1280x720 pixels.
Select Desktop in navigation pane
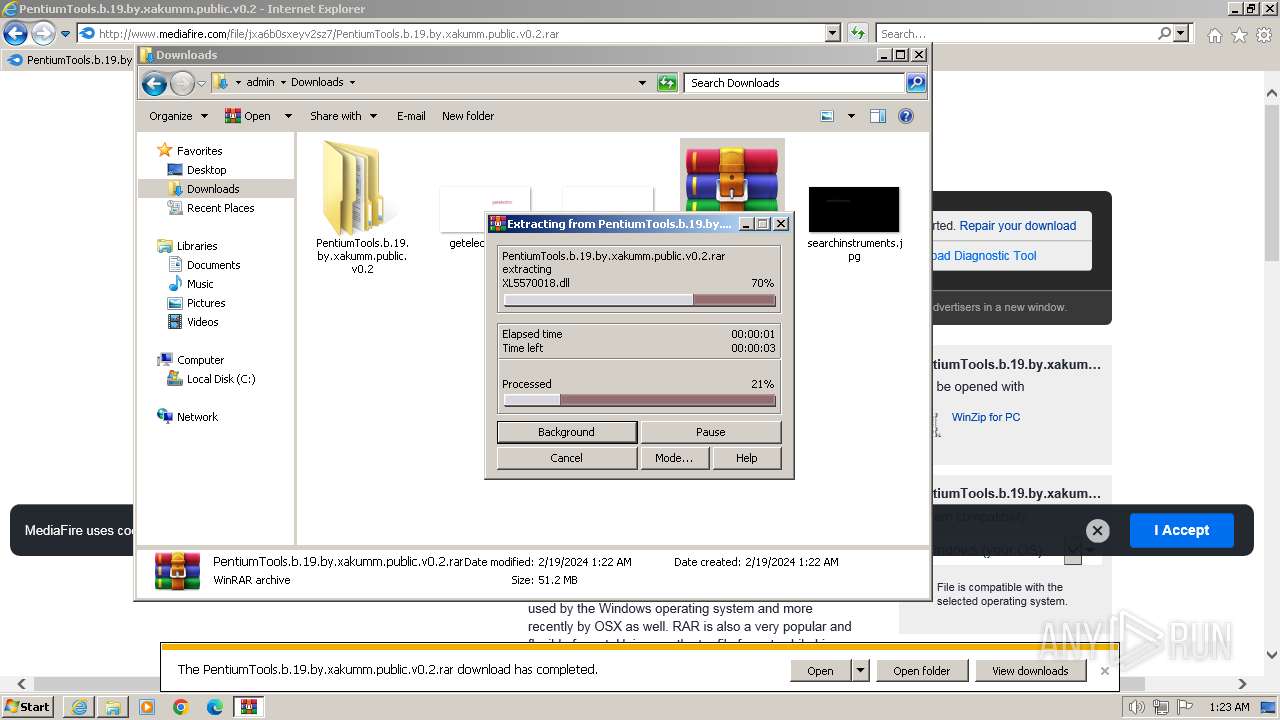click(206, 170)
